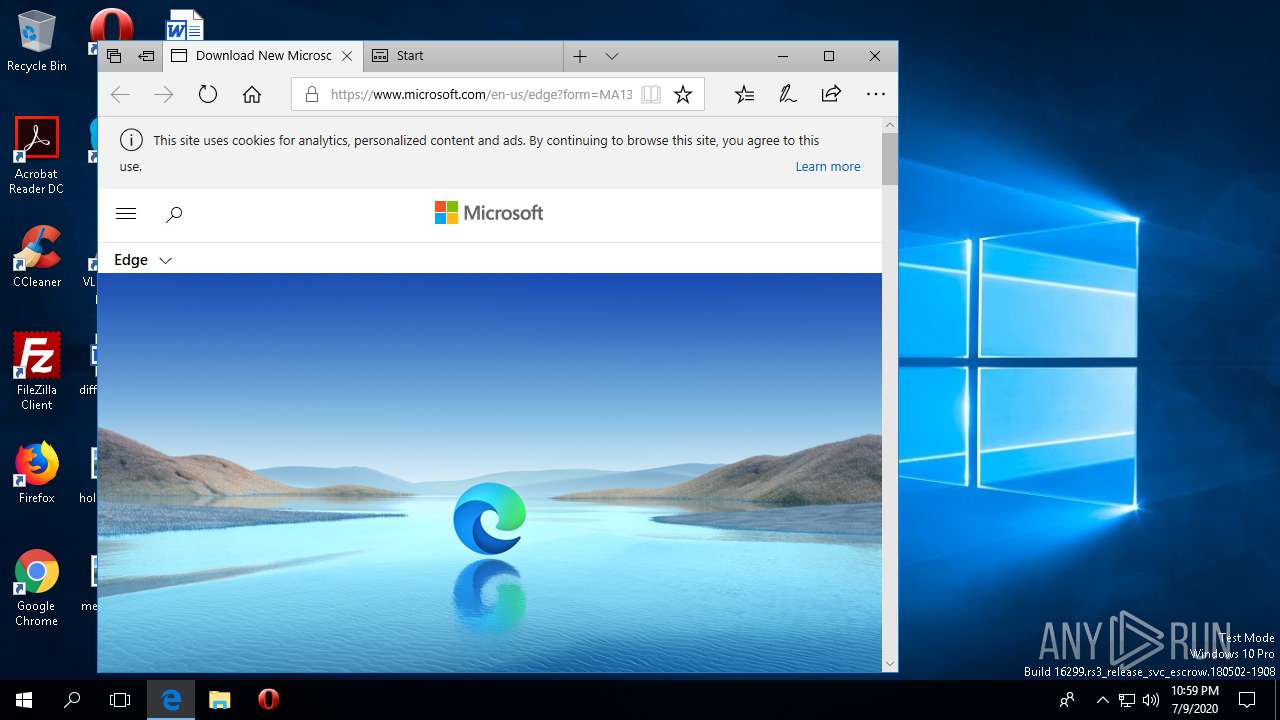This screenshot has width=1280, height=720.
Task: Open a new tab with plus button
Action: click(580, 56)
